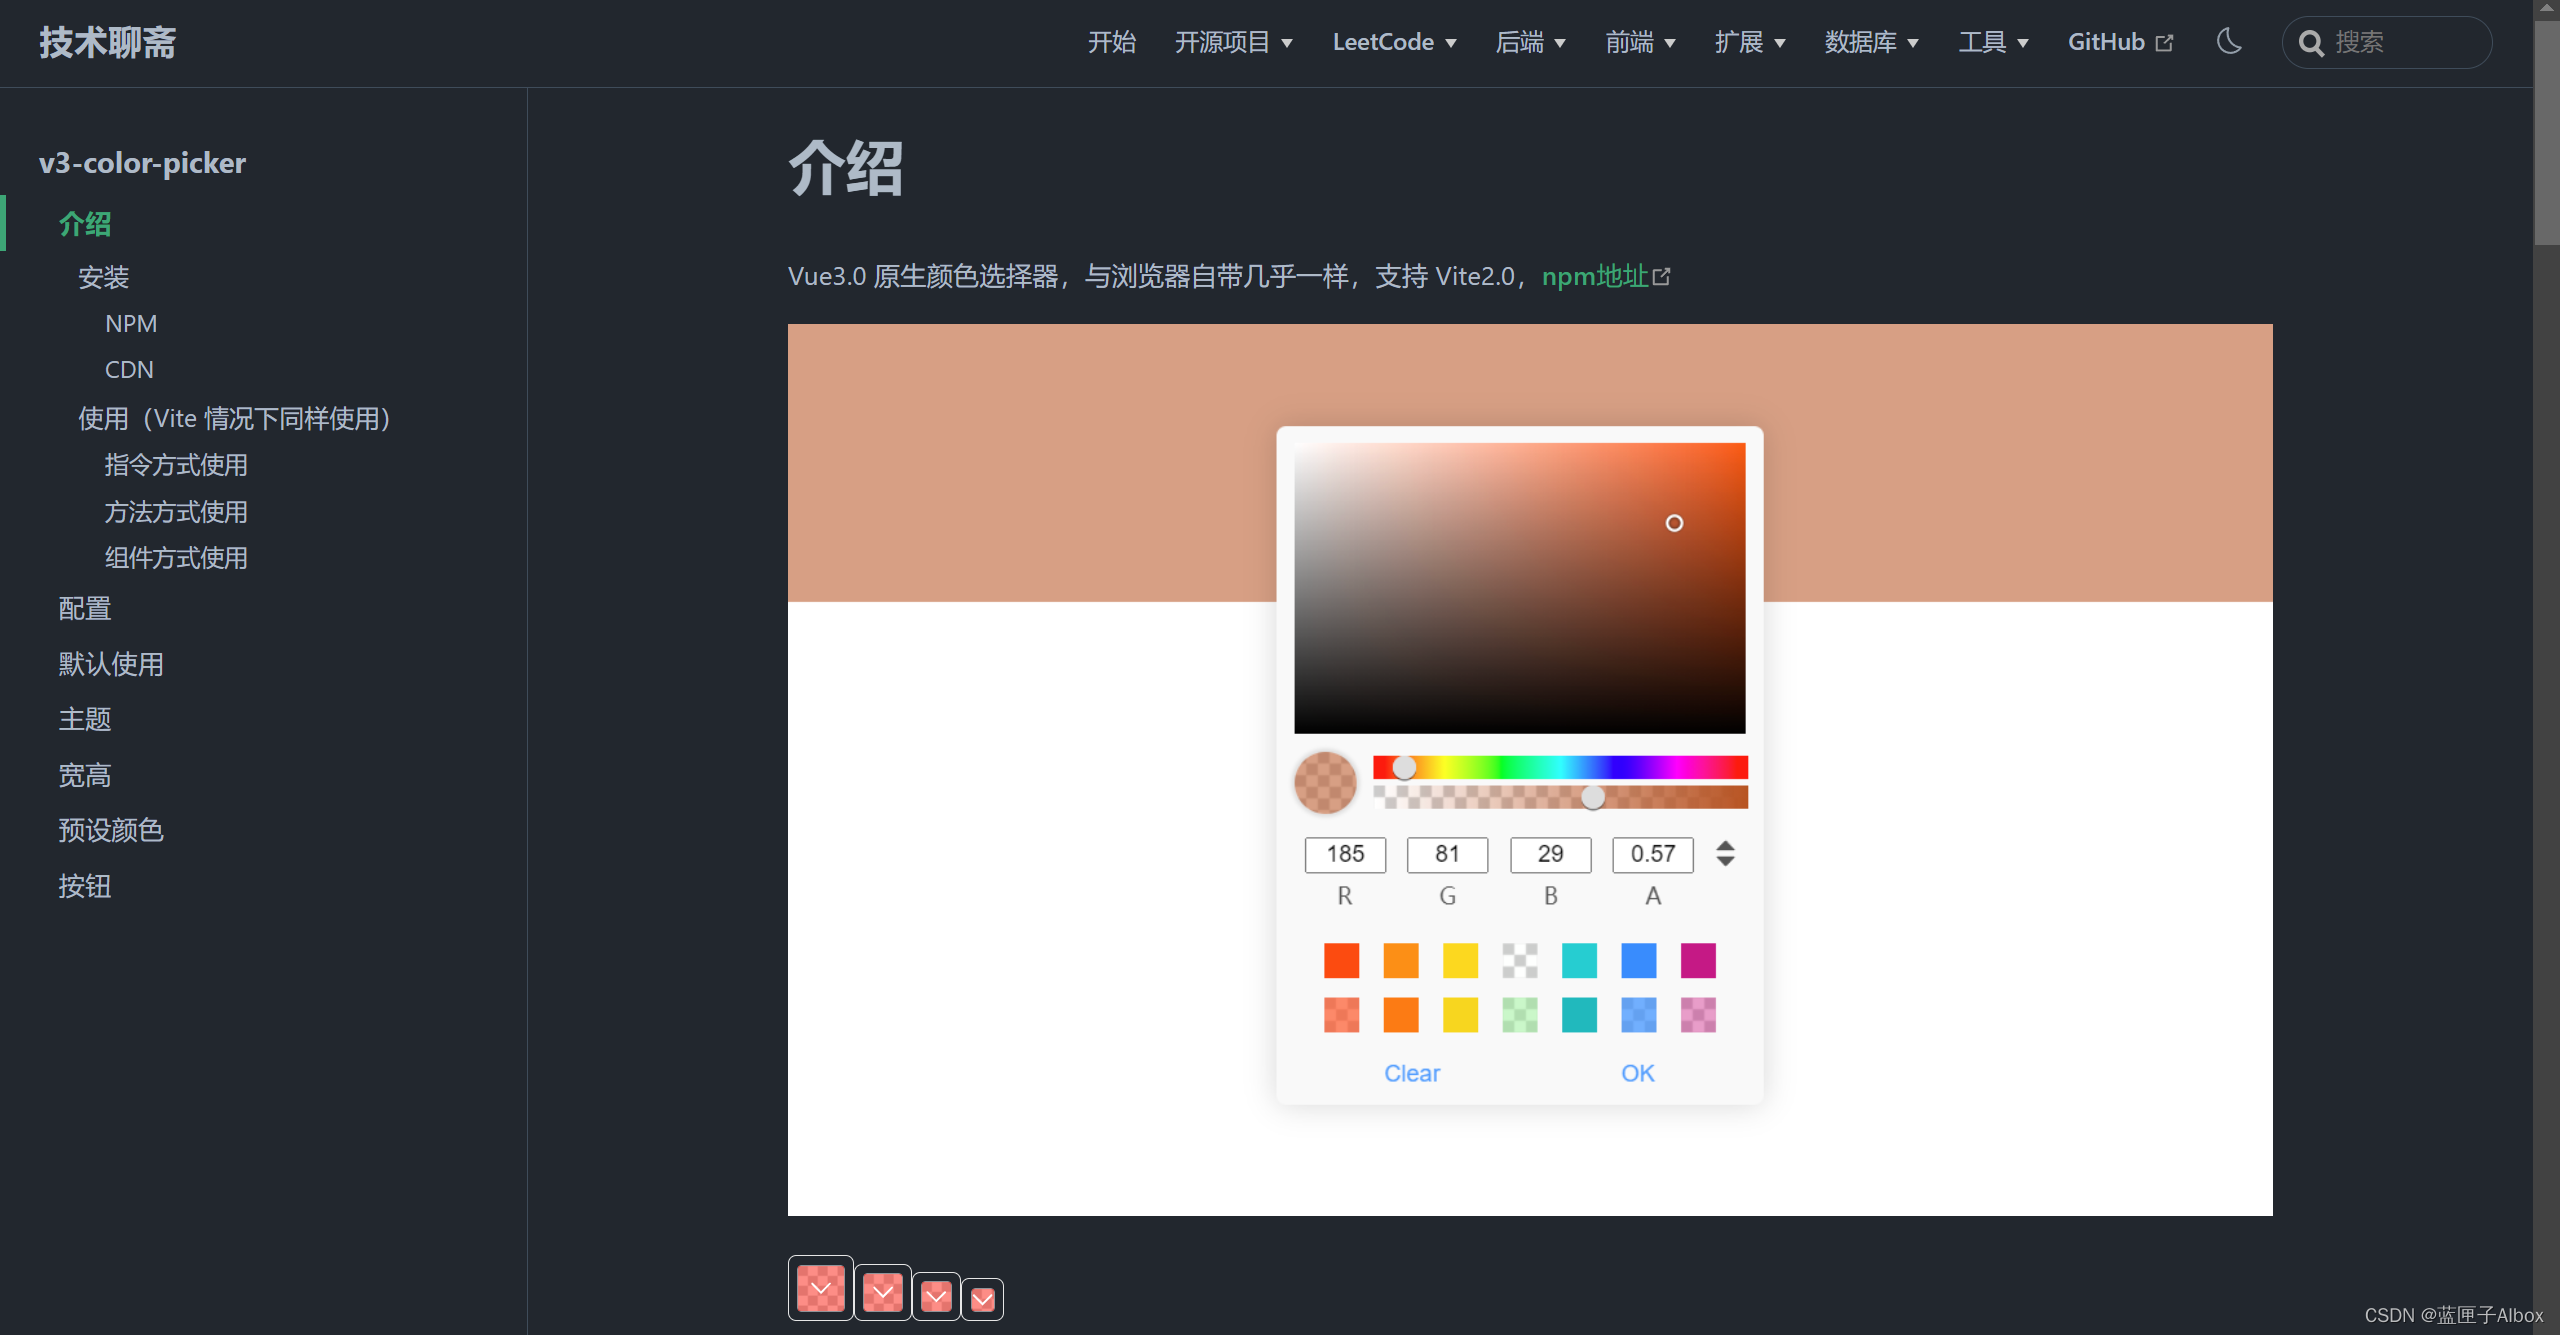Open 按钮 sidebar page
This screenshot has width=2560, height=1335.
pyautogui.click(x=85, y=886)
